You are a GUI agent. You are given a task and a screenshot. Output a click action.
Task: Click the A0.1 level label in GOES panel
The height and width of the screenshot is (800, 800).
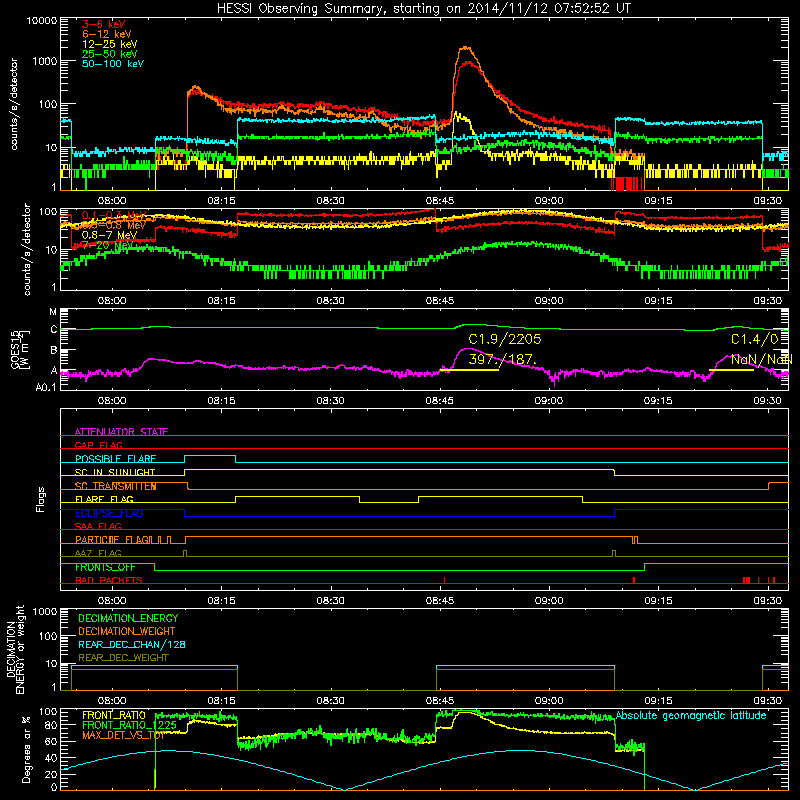[46, 388]
